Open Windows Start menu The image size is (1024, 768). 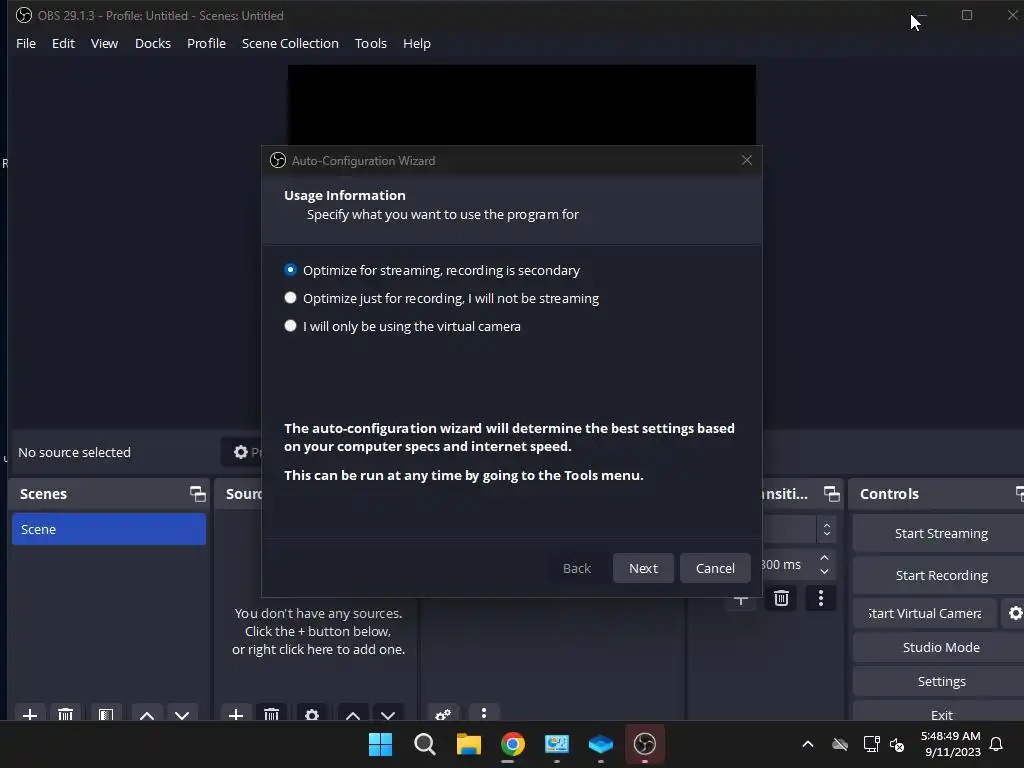pos(381,744)
